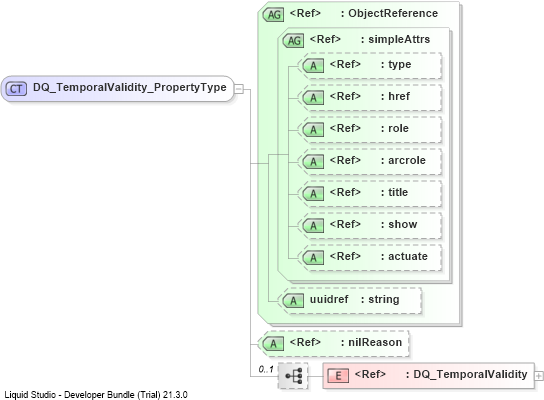This screenshot has width=544, height=400.
Task: Collapse the DQ_TemporalValidity_PropertyType node
Action: [x=239, y=89]
